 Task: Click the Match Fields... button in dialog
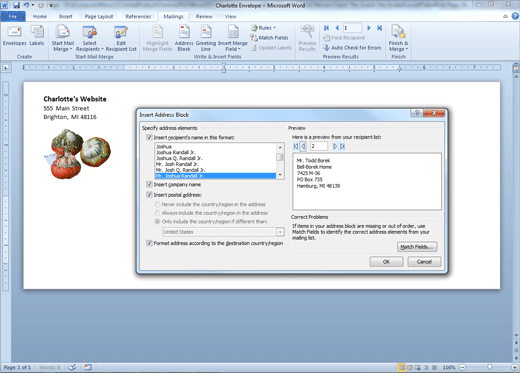417,247
